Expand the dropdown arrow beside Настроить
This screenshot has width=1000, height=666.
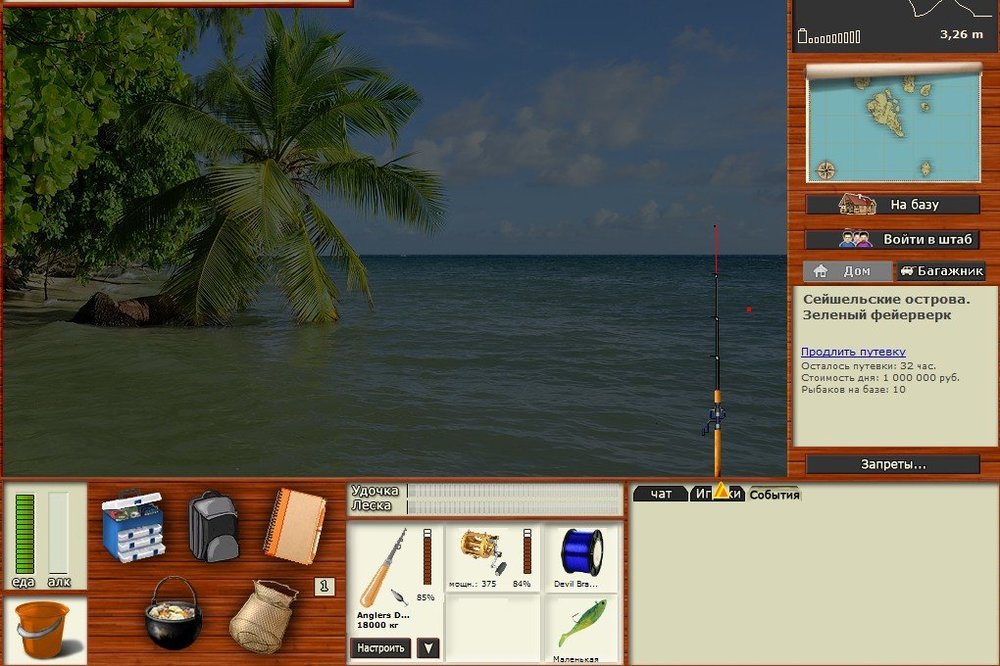point(428,648)
